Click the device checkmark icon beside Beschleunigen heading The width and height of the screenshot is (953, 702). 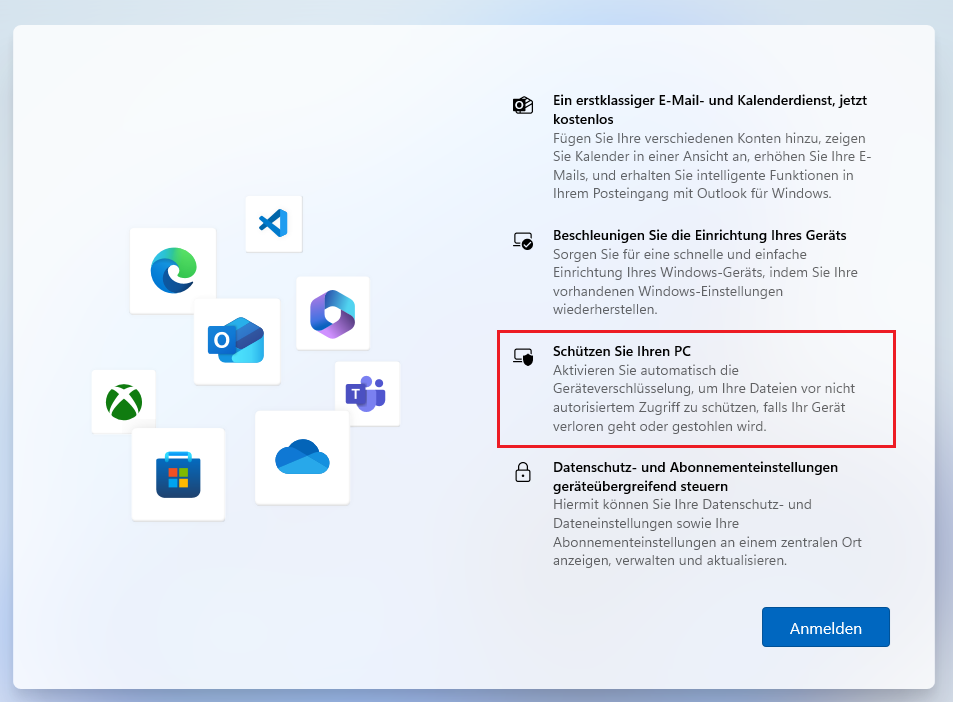(523, 241)
